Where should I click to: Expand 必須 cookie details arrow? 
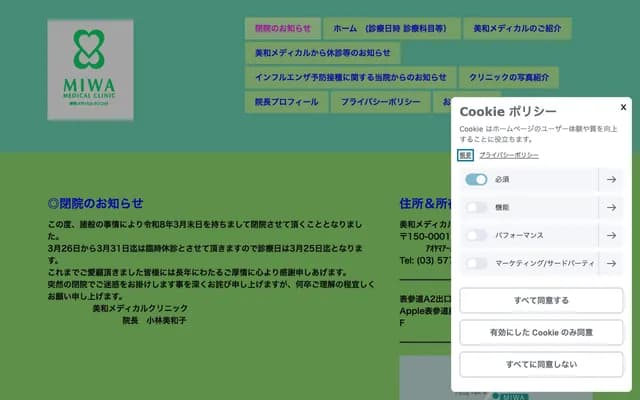tap(611, 180)
